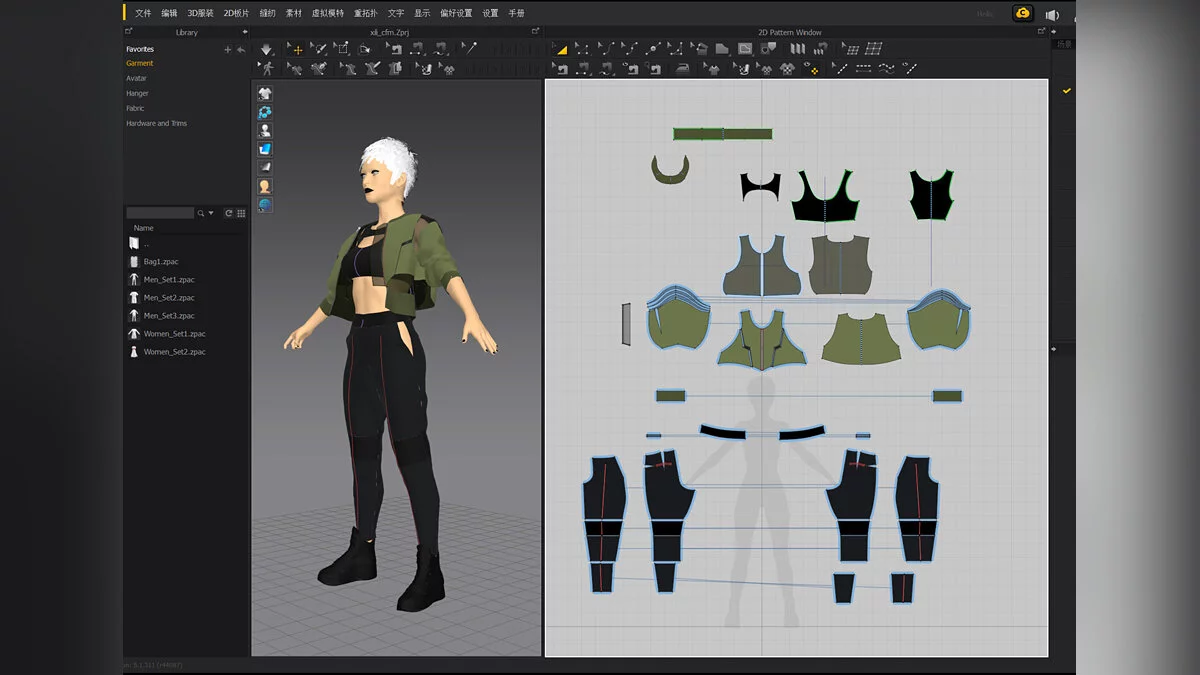The height and width of the screenshot is (675, 1200).
Task: Open the 文件 menu
Action: [x=143, y=13]
